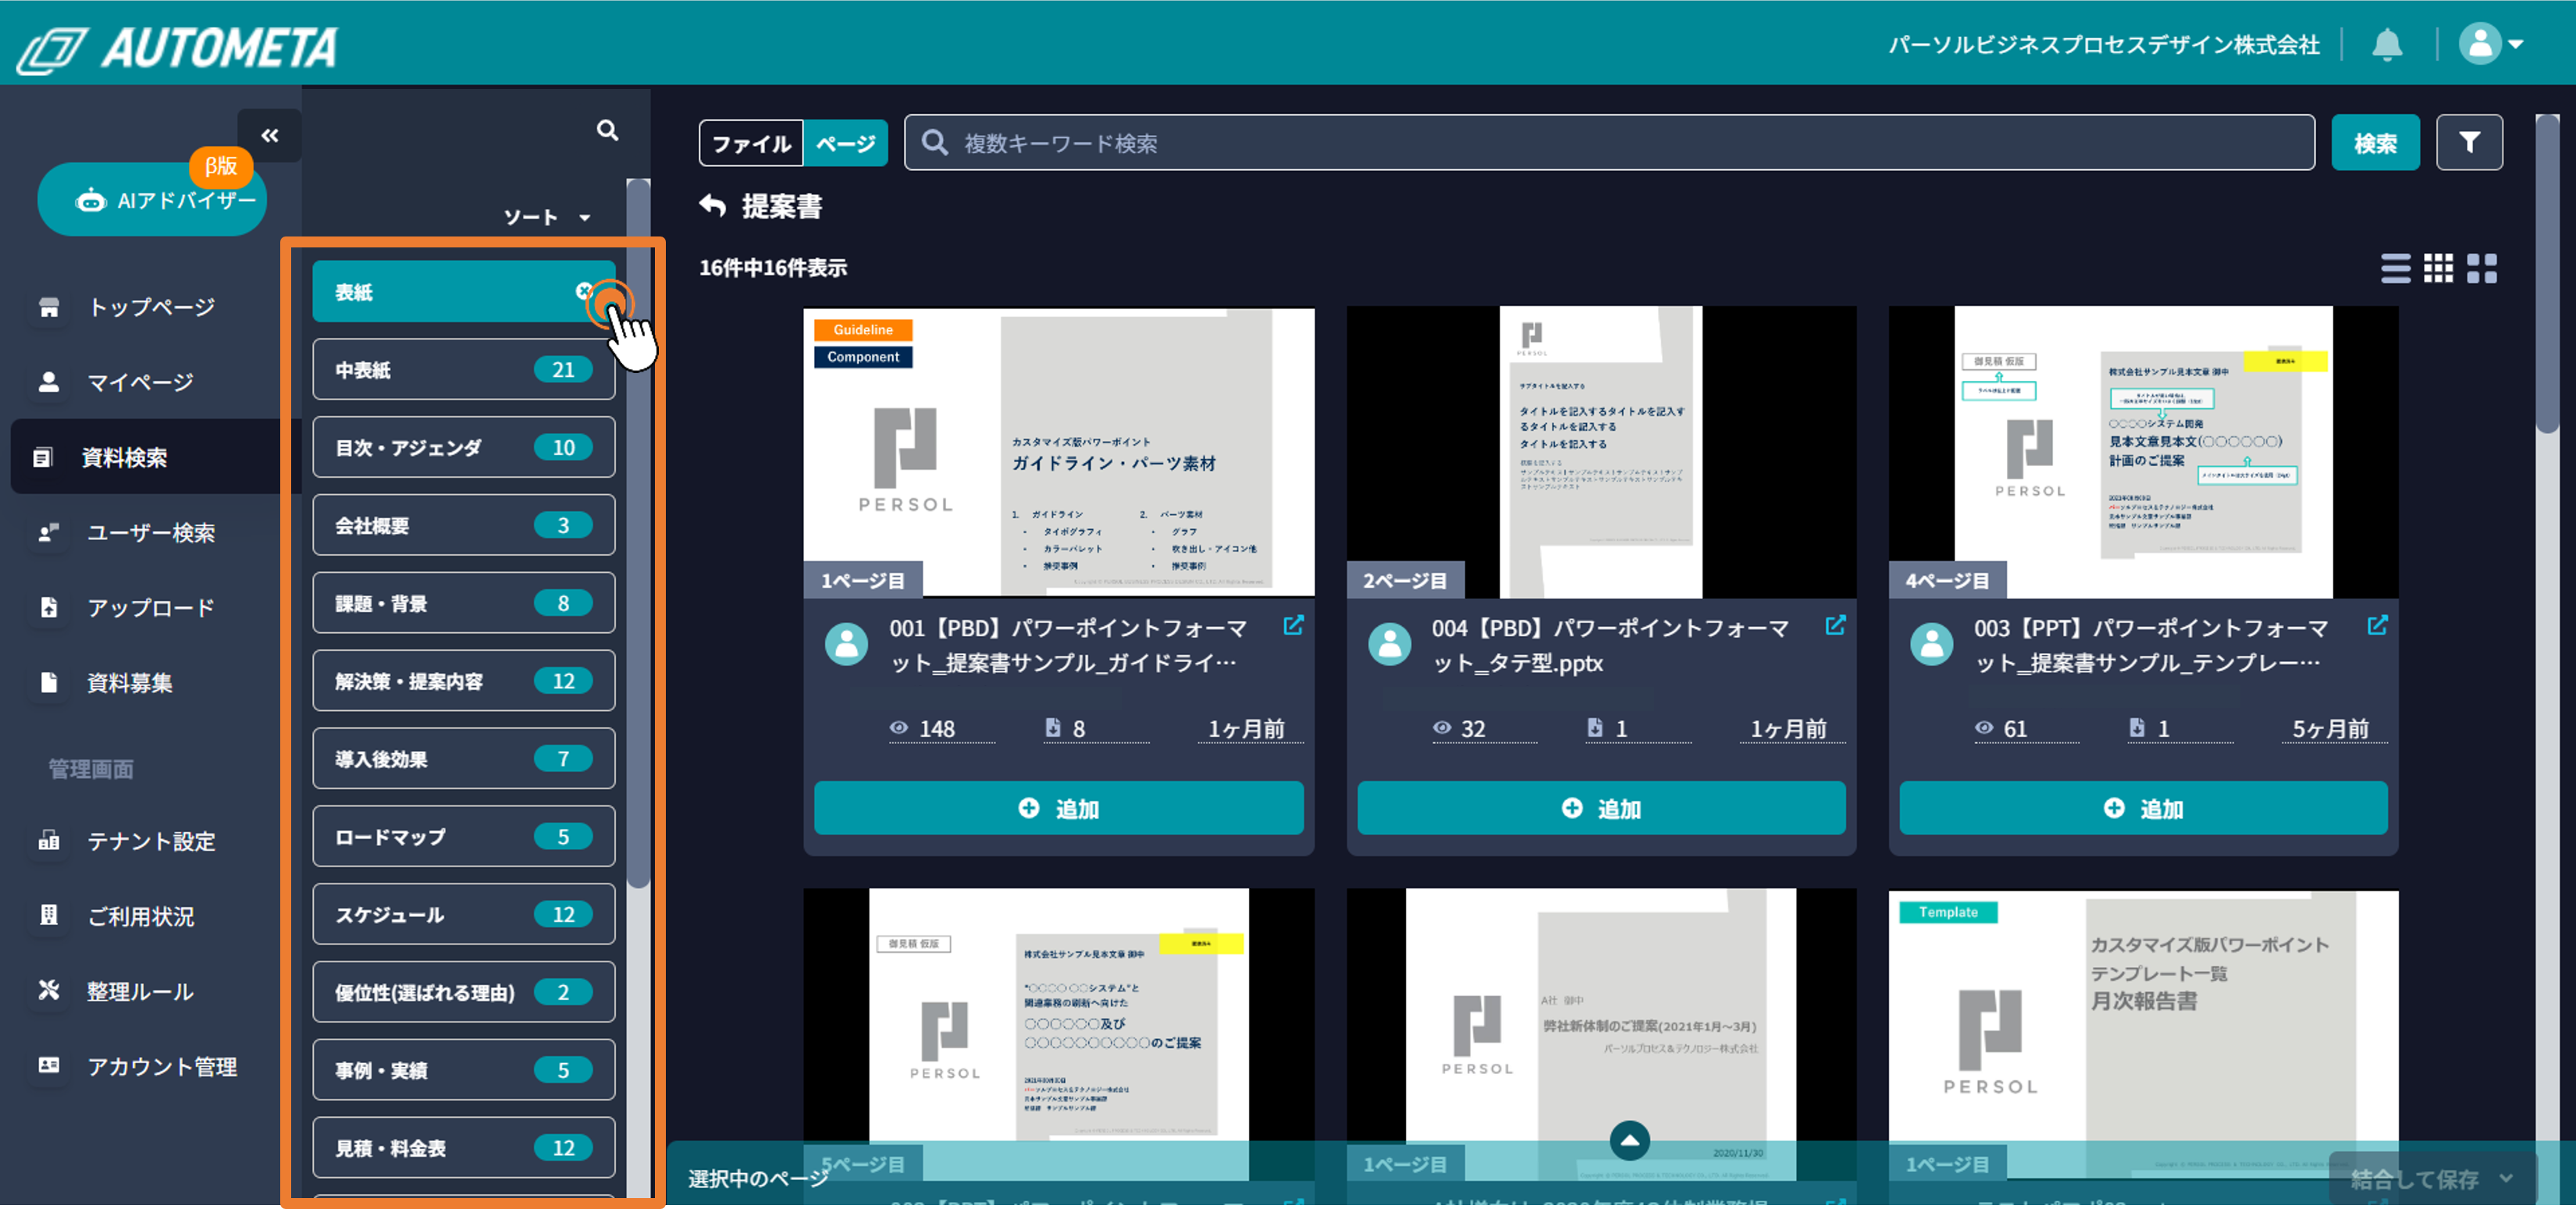
Task: Click view count 61 eye icon
Action: click(x=1983, y=728)
